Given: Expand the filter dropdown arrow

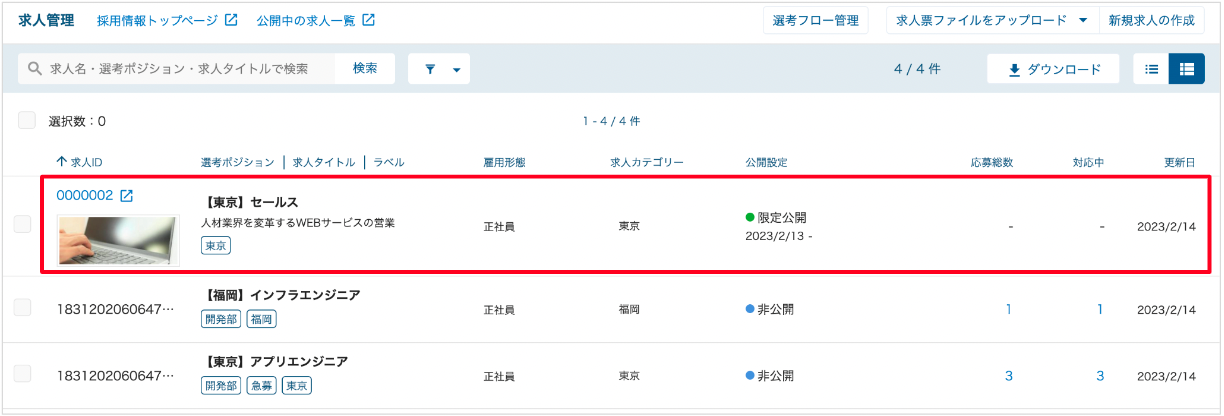Looking at the screenshot, I should pyautogui.click(x=457, y=70).
